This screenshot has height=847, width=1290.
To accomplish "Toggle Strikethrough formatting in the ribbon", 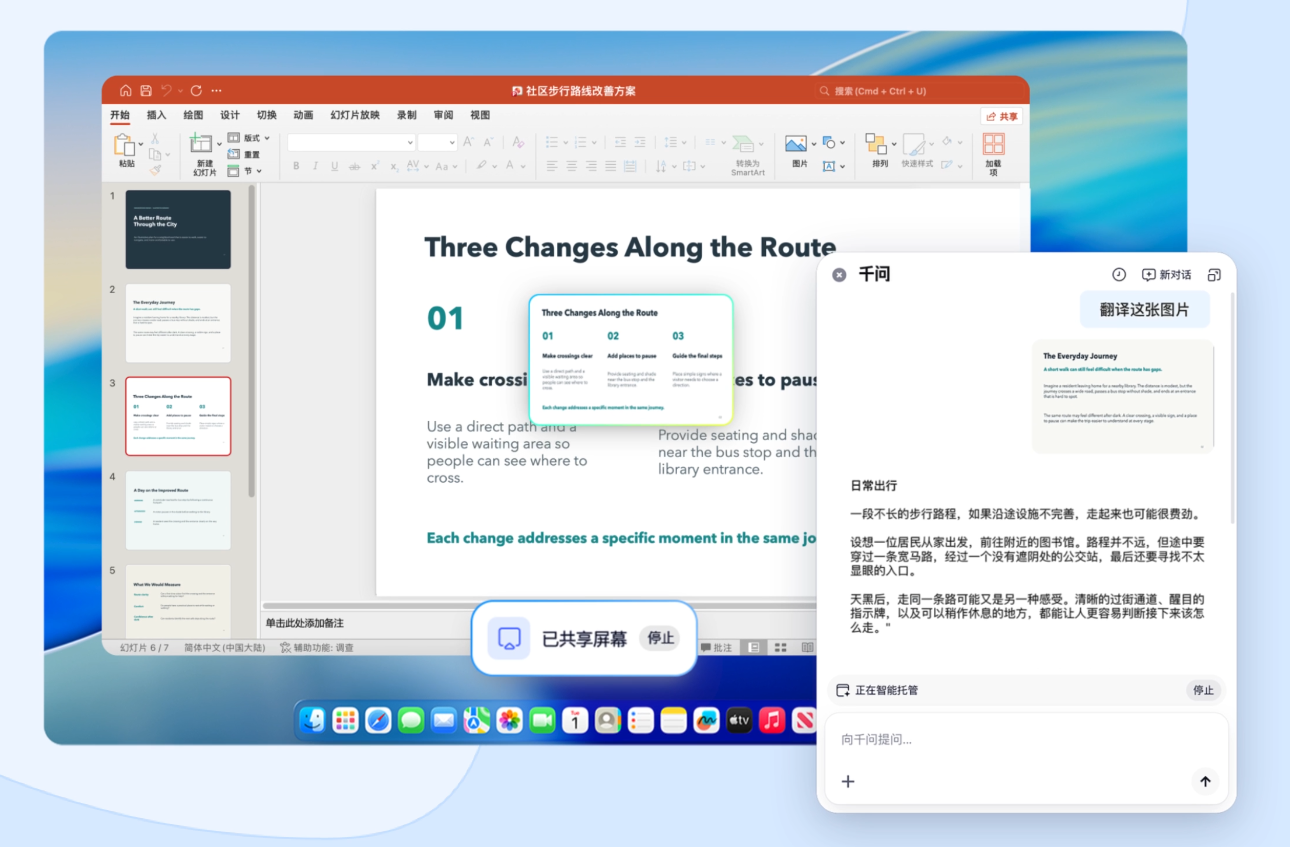I will click(354, 166).
